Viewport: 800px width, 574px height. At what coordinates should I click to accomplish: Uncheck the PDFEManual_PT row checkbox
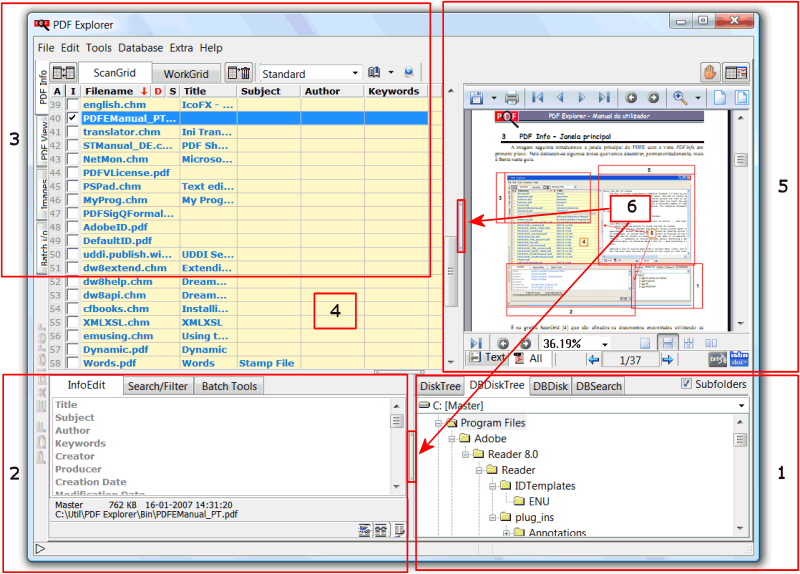pyautogui.click(x=73, y=118)
